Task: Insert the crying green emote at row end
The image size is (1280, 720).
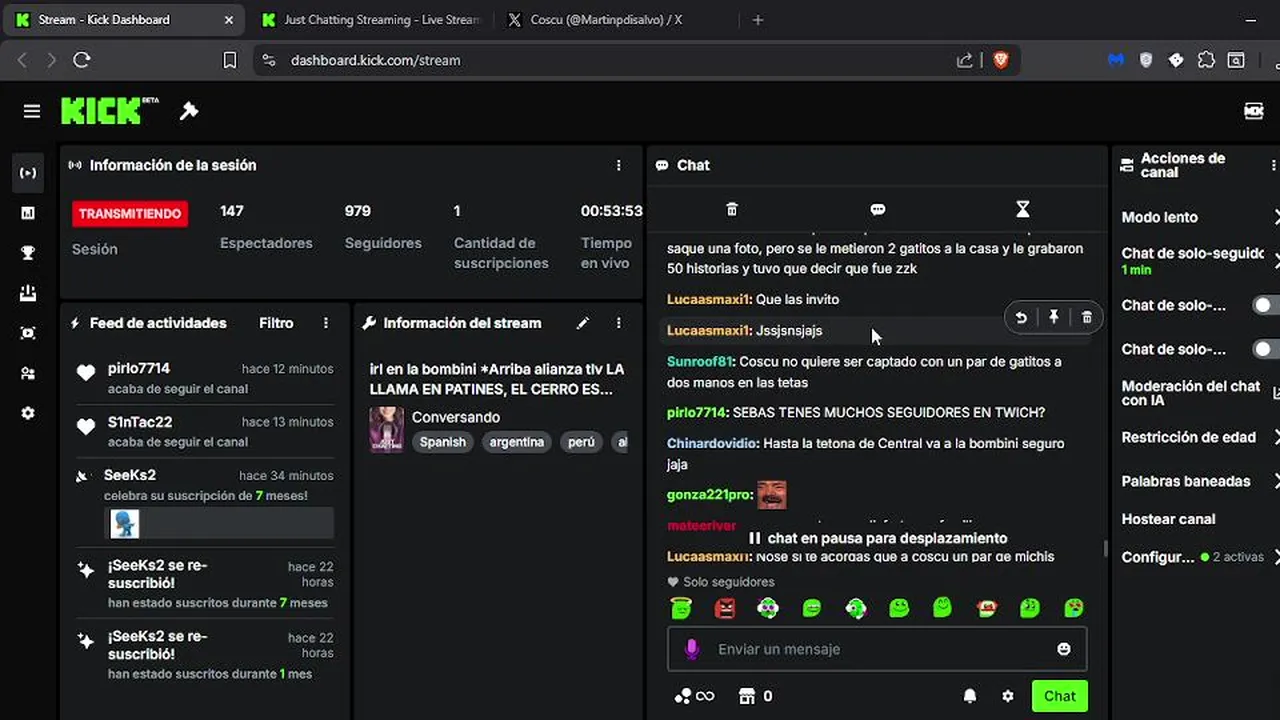Action: pos(1074,607)
